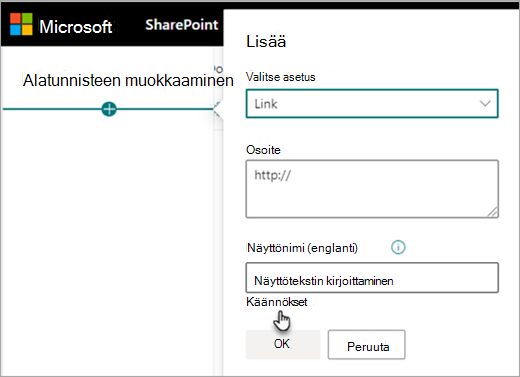Click the Peruuta cancel button

point(367,345)
